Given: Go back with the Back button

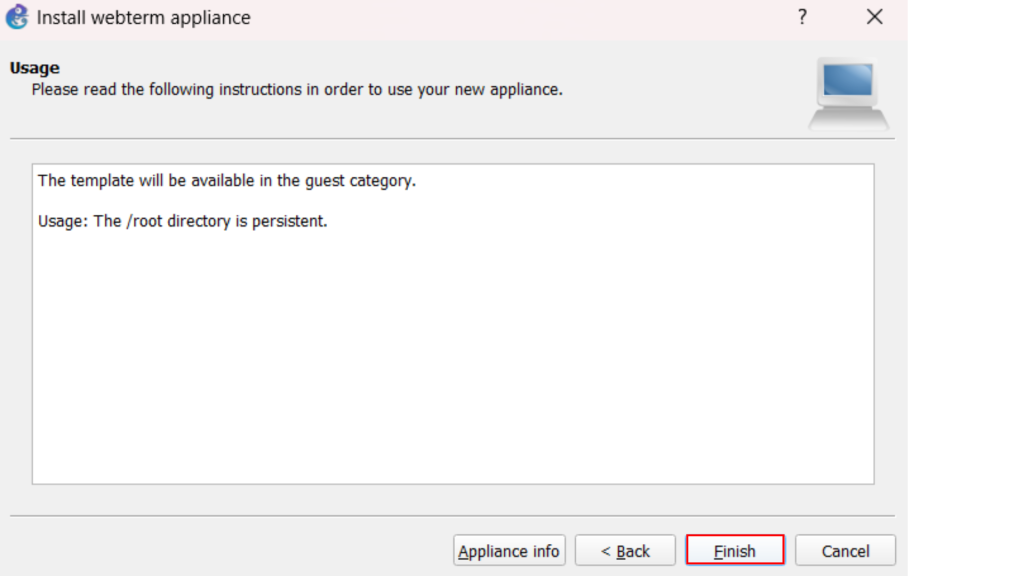Looking at the screenshot, I should pos(625,551).
